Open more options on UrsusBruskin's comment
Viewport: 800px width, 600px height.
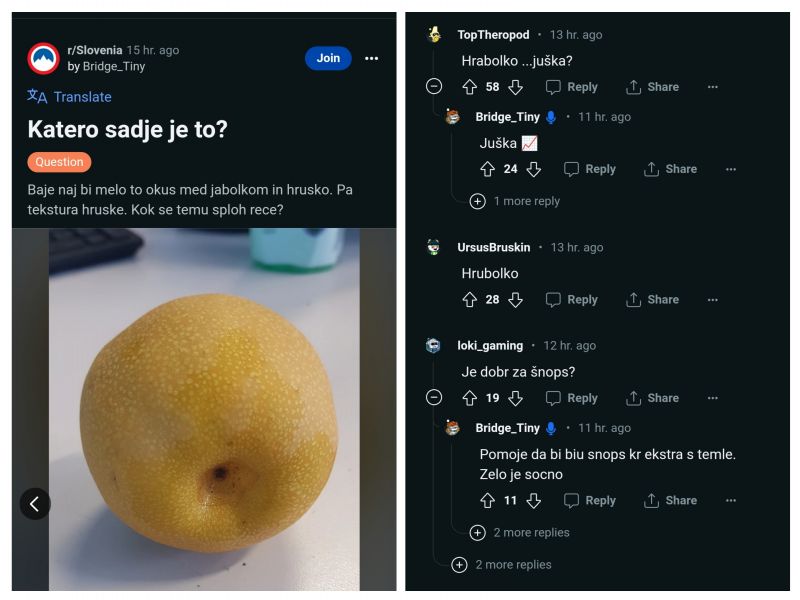[712, 300]
